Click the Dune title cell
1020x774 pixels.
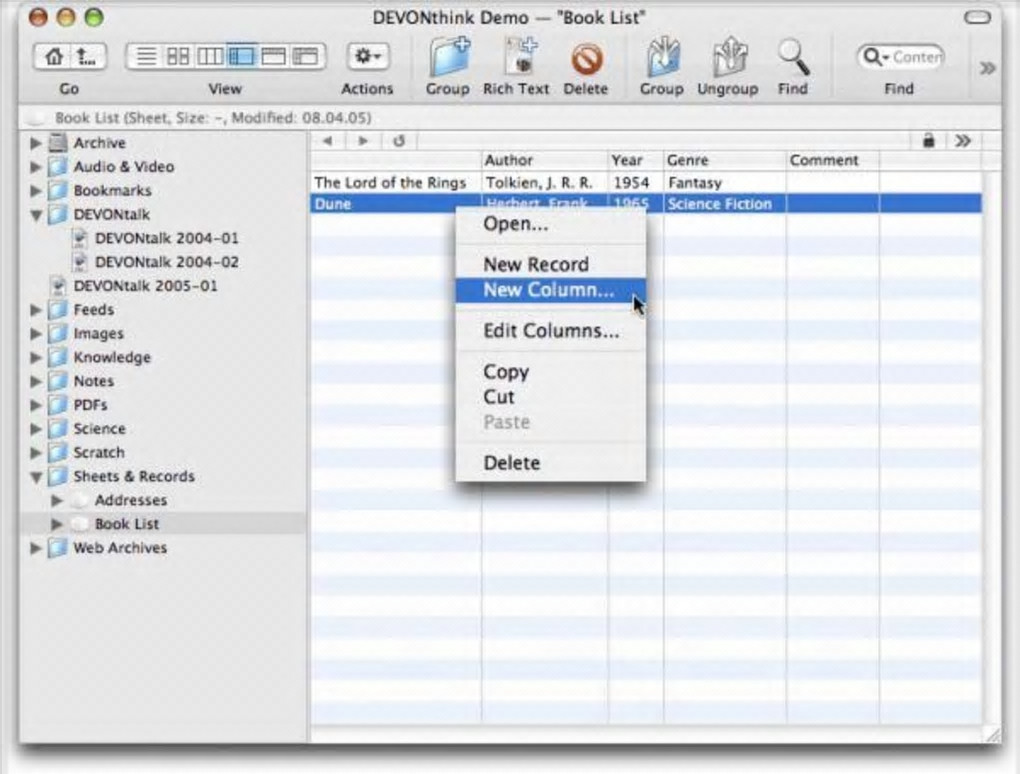pos(396,204)
